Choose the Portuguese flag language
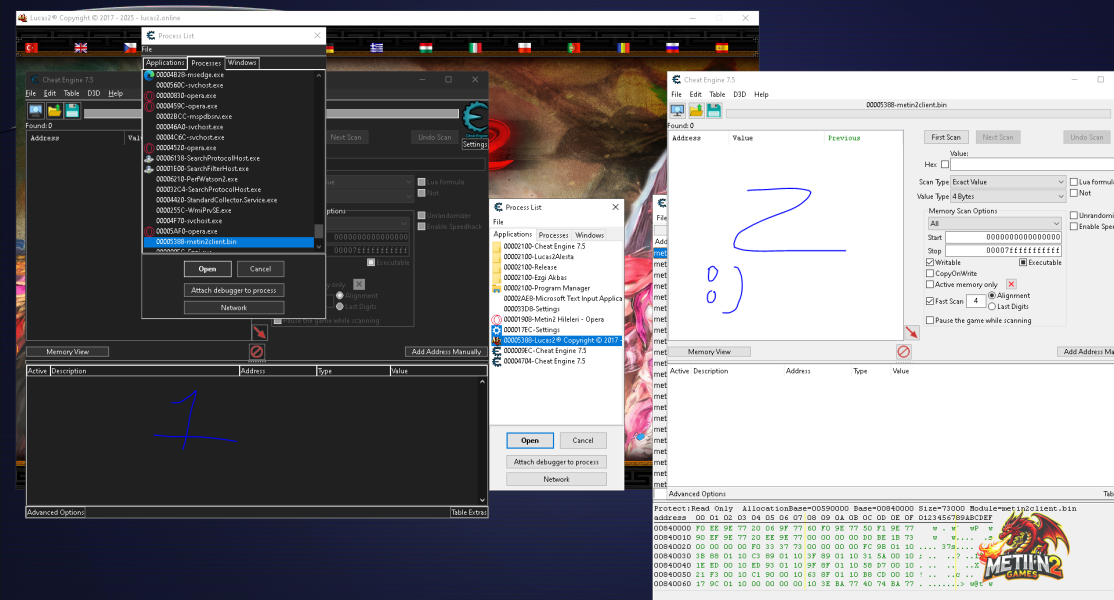 [x=574, y=48]
